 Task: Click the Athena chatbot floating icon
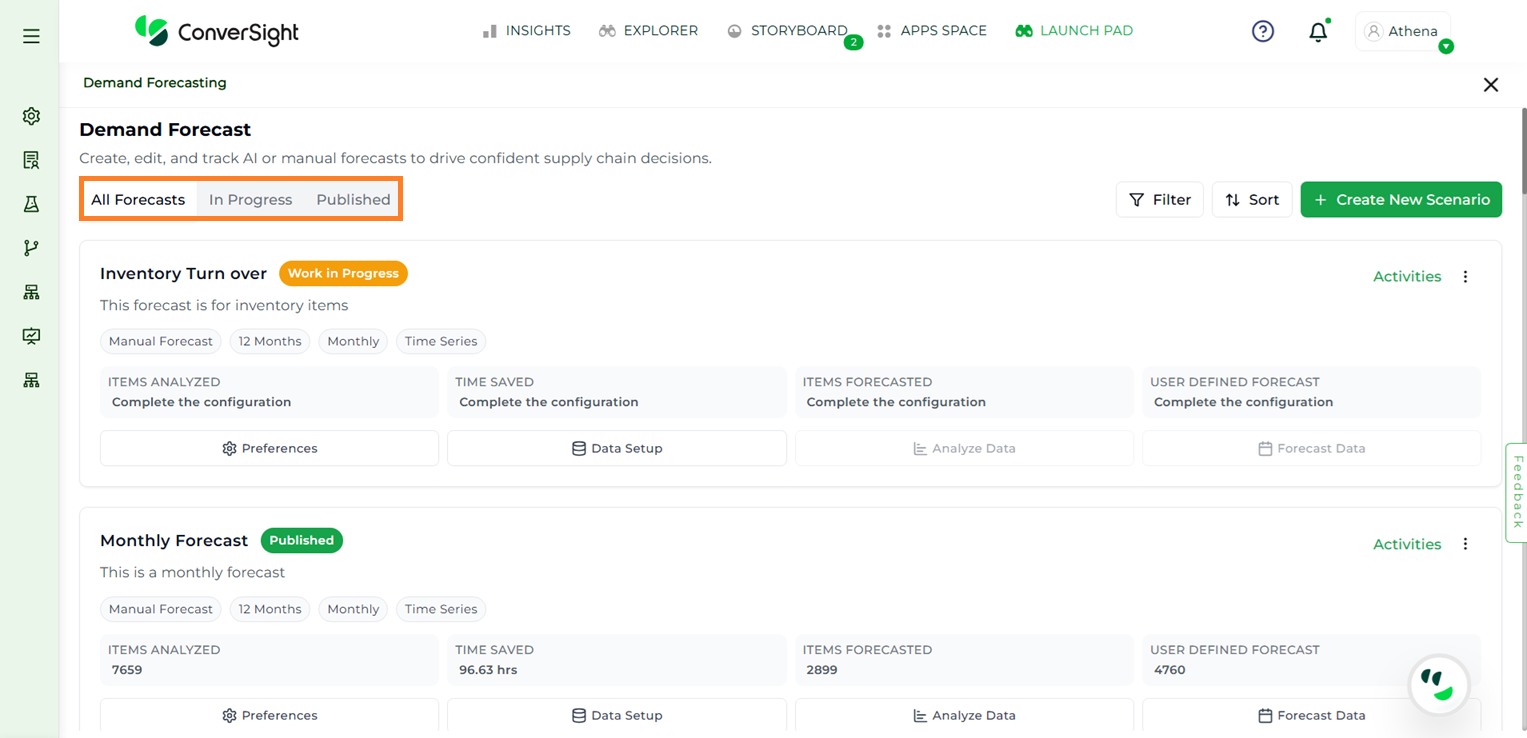[1438, 685]
